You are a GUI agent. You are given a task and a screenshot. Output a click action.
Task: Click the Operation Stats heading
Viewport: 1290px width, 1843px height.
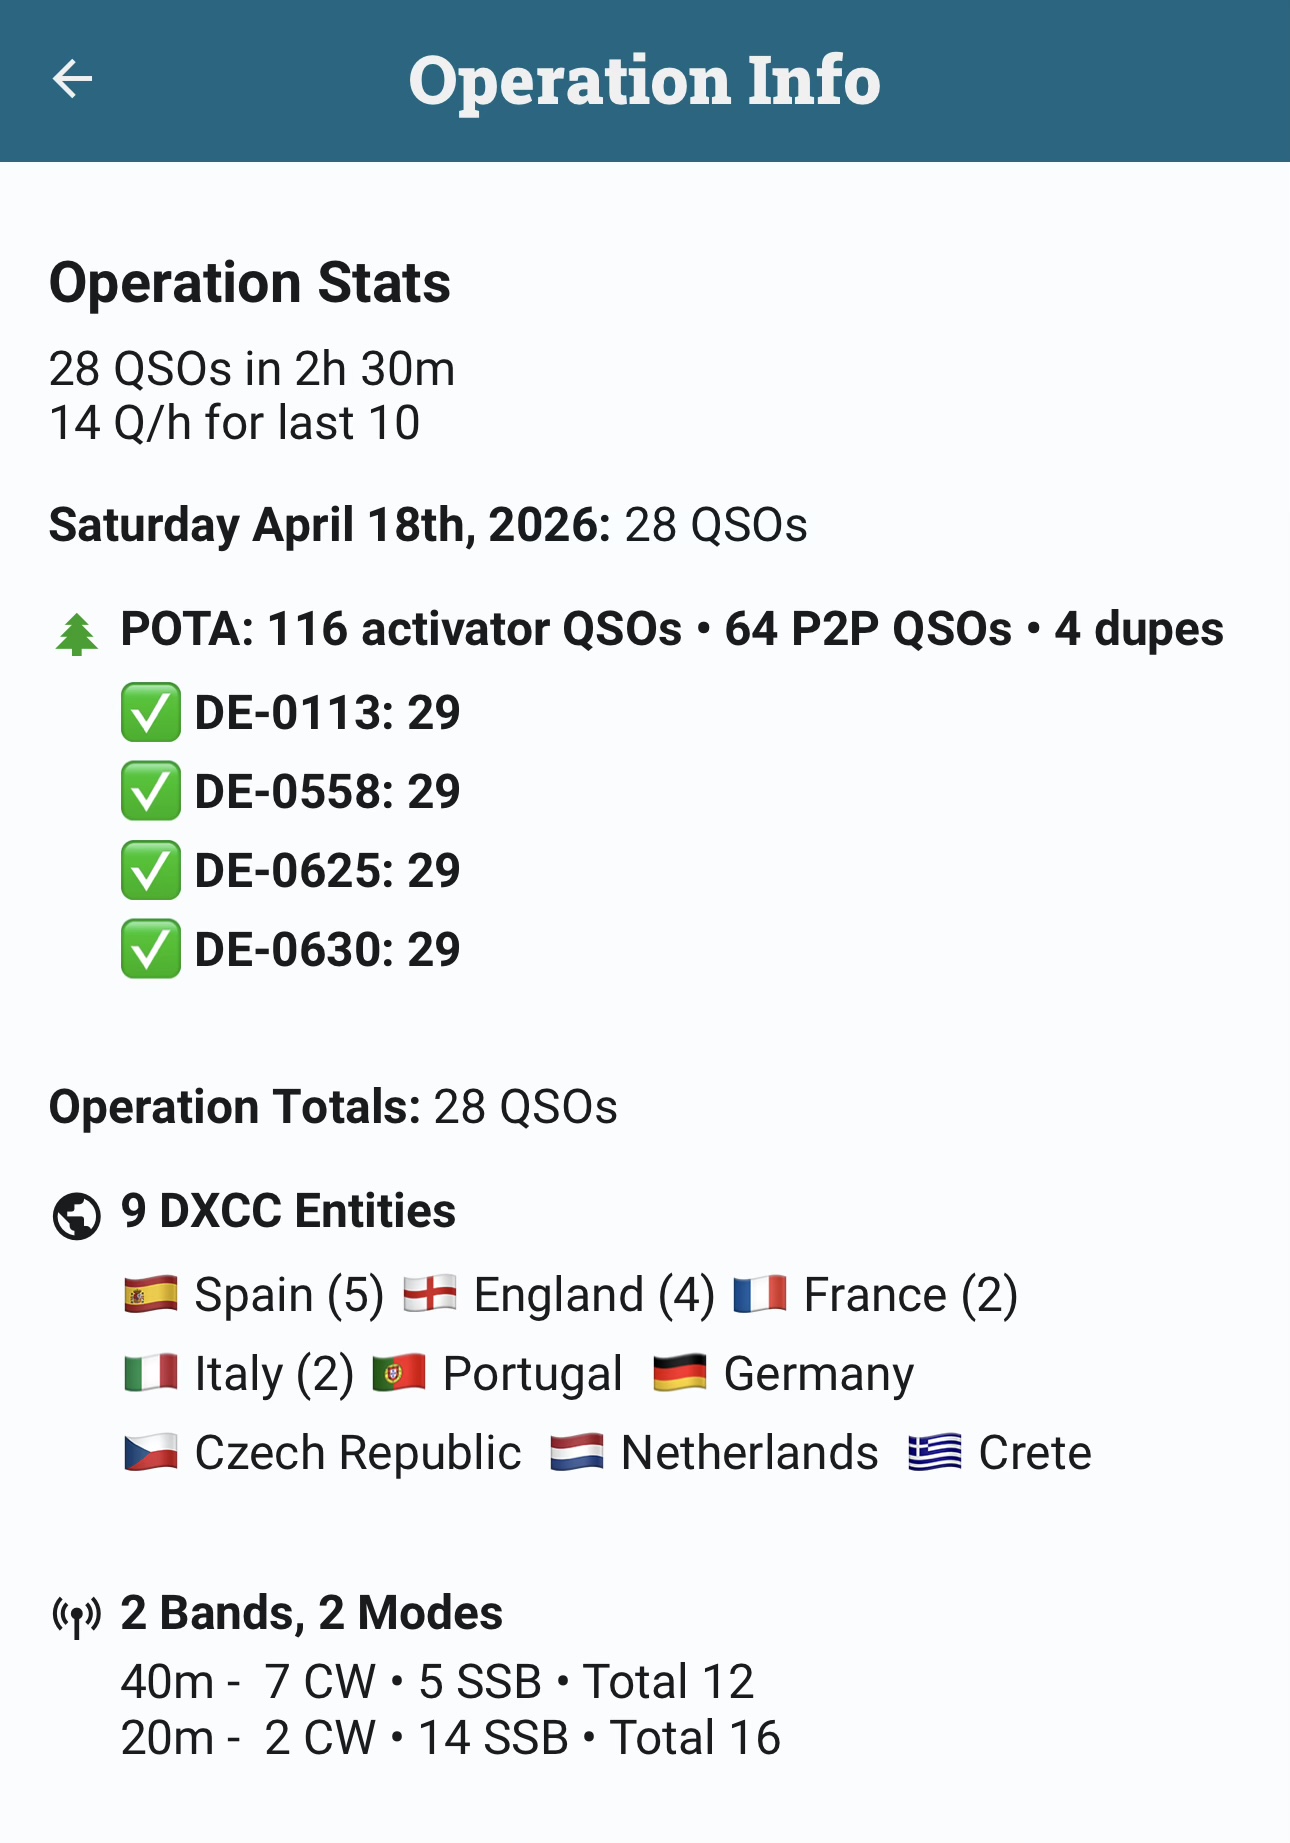pyautogui.click(x=250, y=283)
